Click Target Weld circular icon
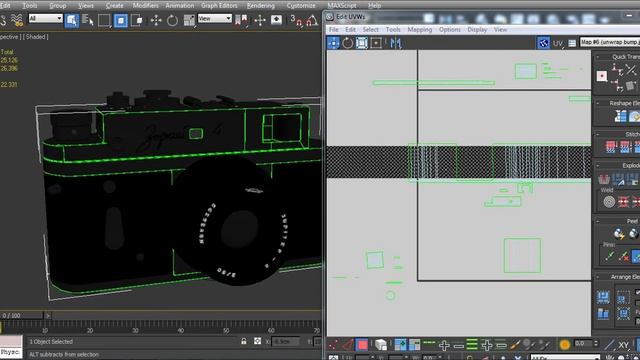 (x=609, y=202)
